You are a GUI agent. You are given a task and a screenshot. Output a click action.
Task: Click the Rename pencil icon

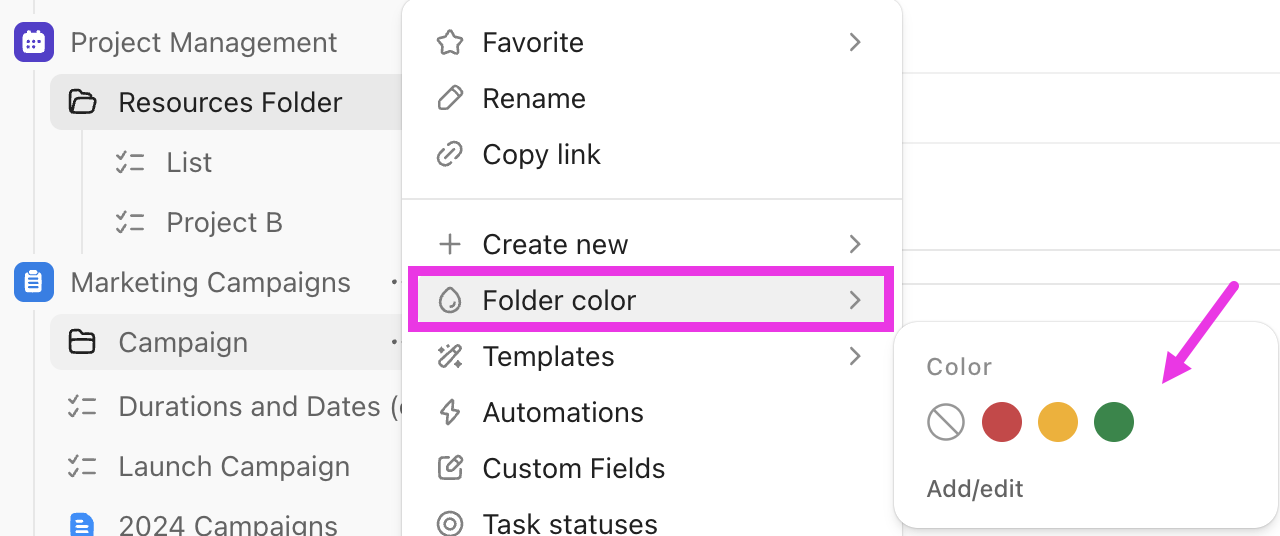(450, 98)
